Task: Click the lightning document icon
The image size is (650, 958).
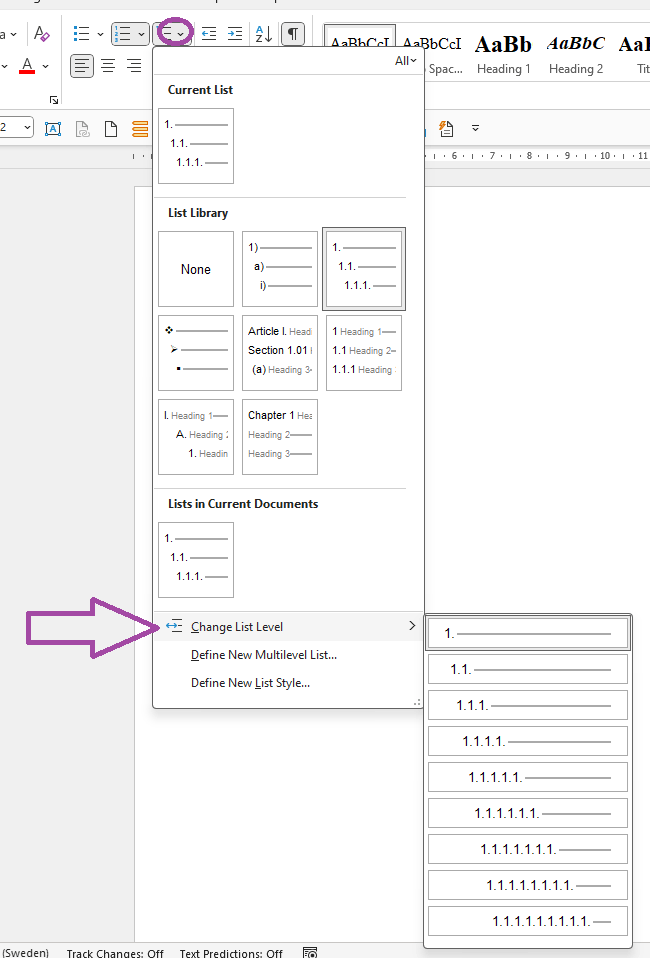Action: [x=446, y=128]
